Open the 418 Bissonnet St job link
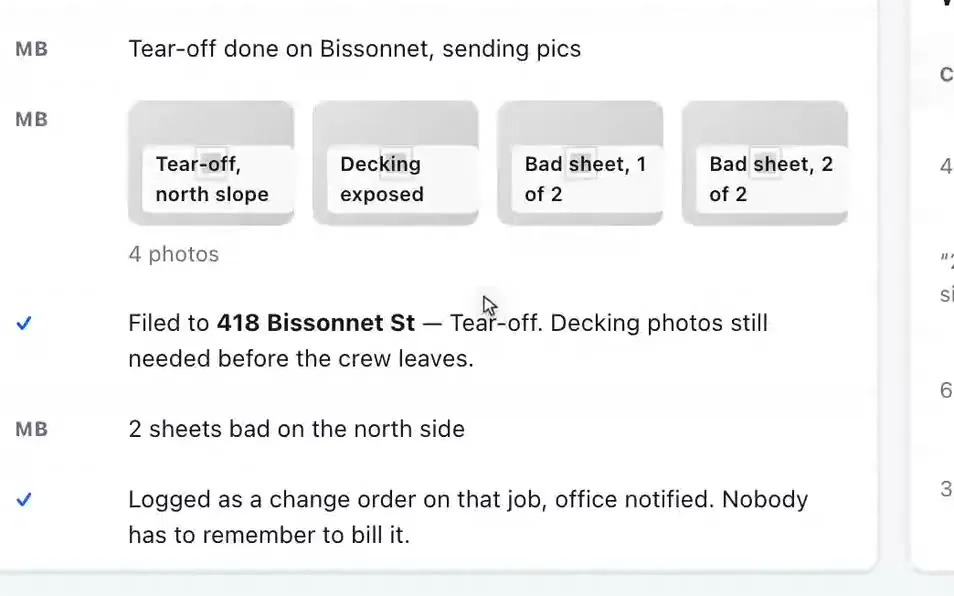Screen dimensions: 954x596 click(316, 323)
